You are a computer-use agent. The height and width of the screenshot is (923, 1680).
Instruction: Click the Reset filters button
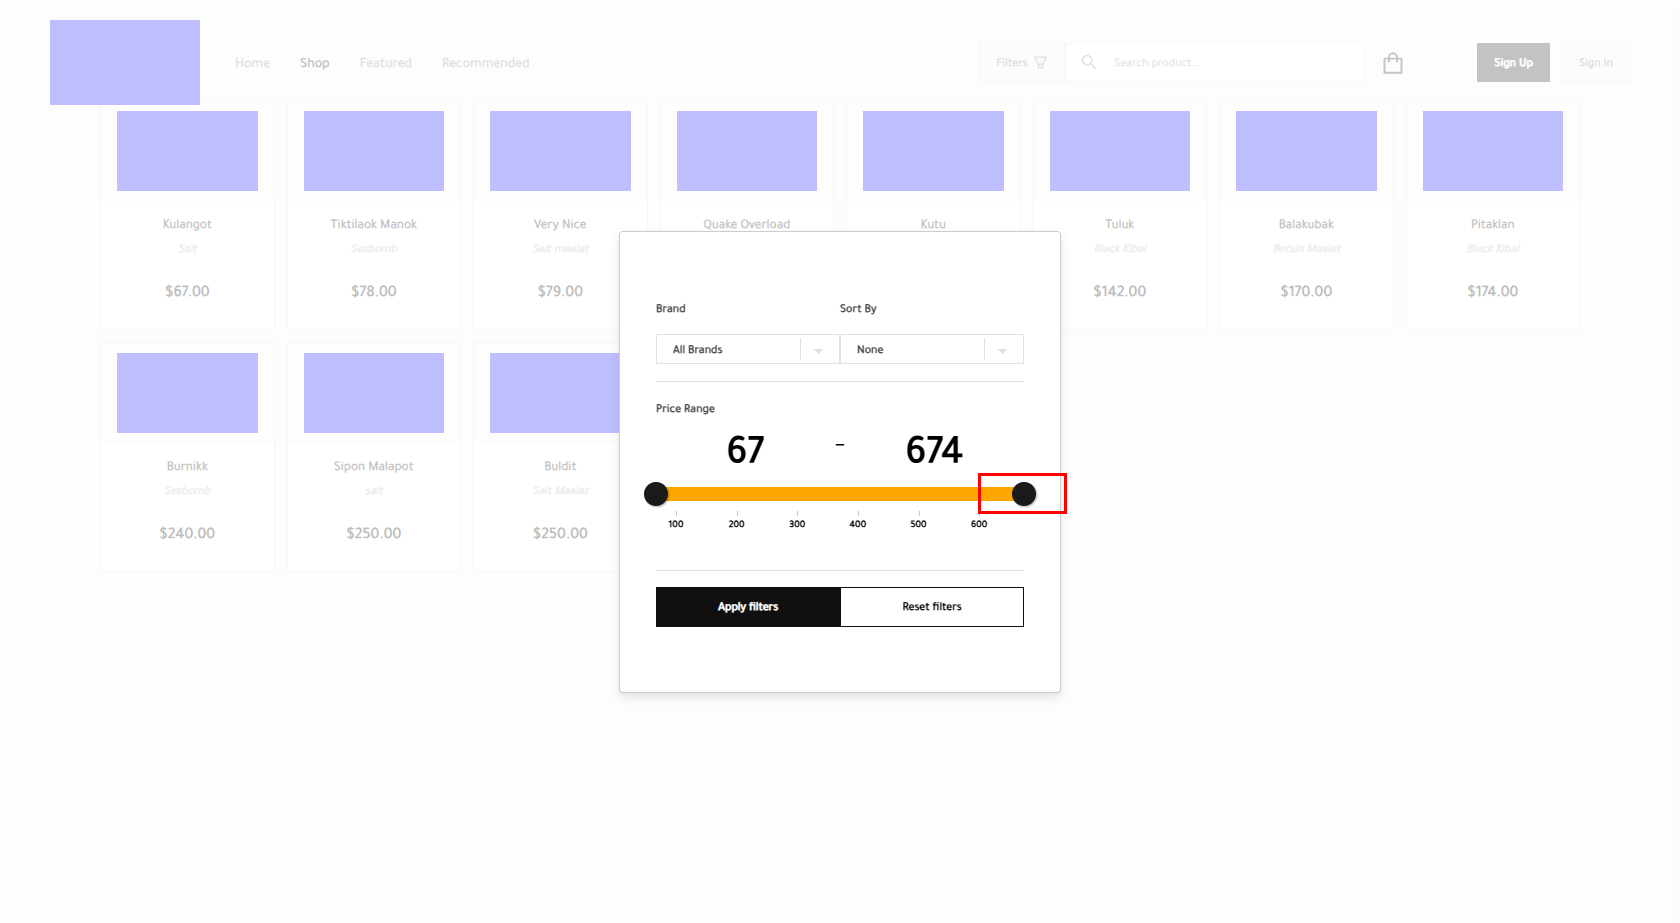pos(931,607)
